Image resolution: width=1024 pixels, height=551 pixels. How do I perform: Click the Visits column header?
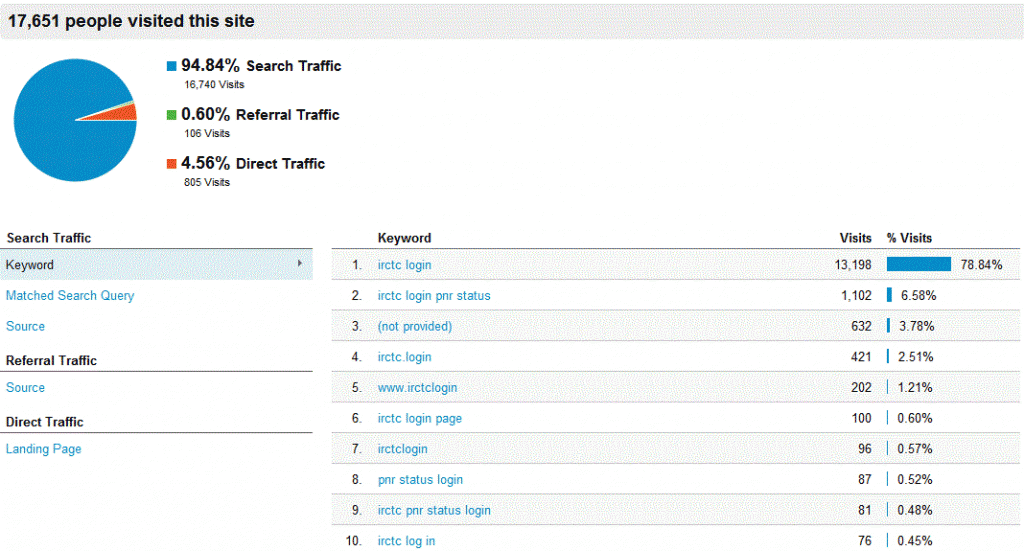[856, 238]
